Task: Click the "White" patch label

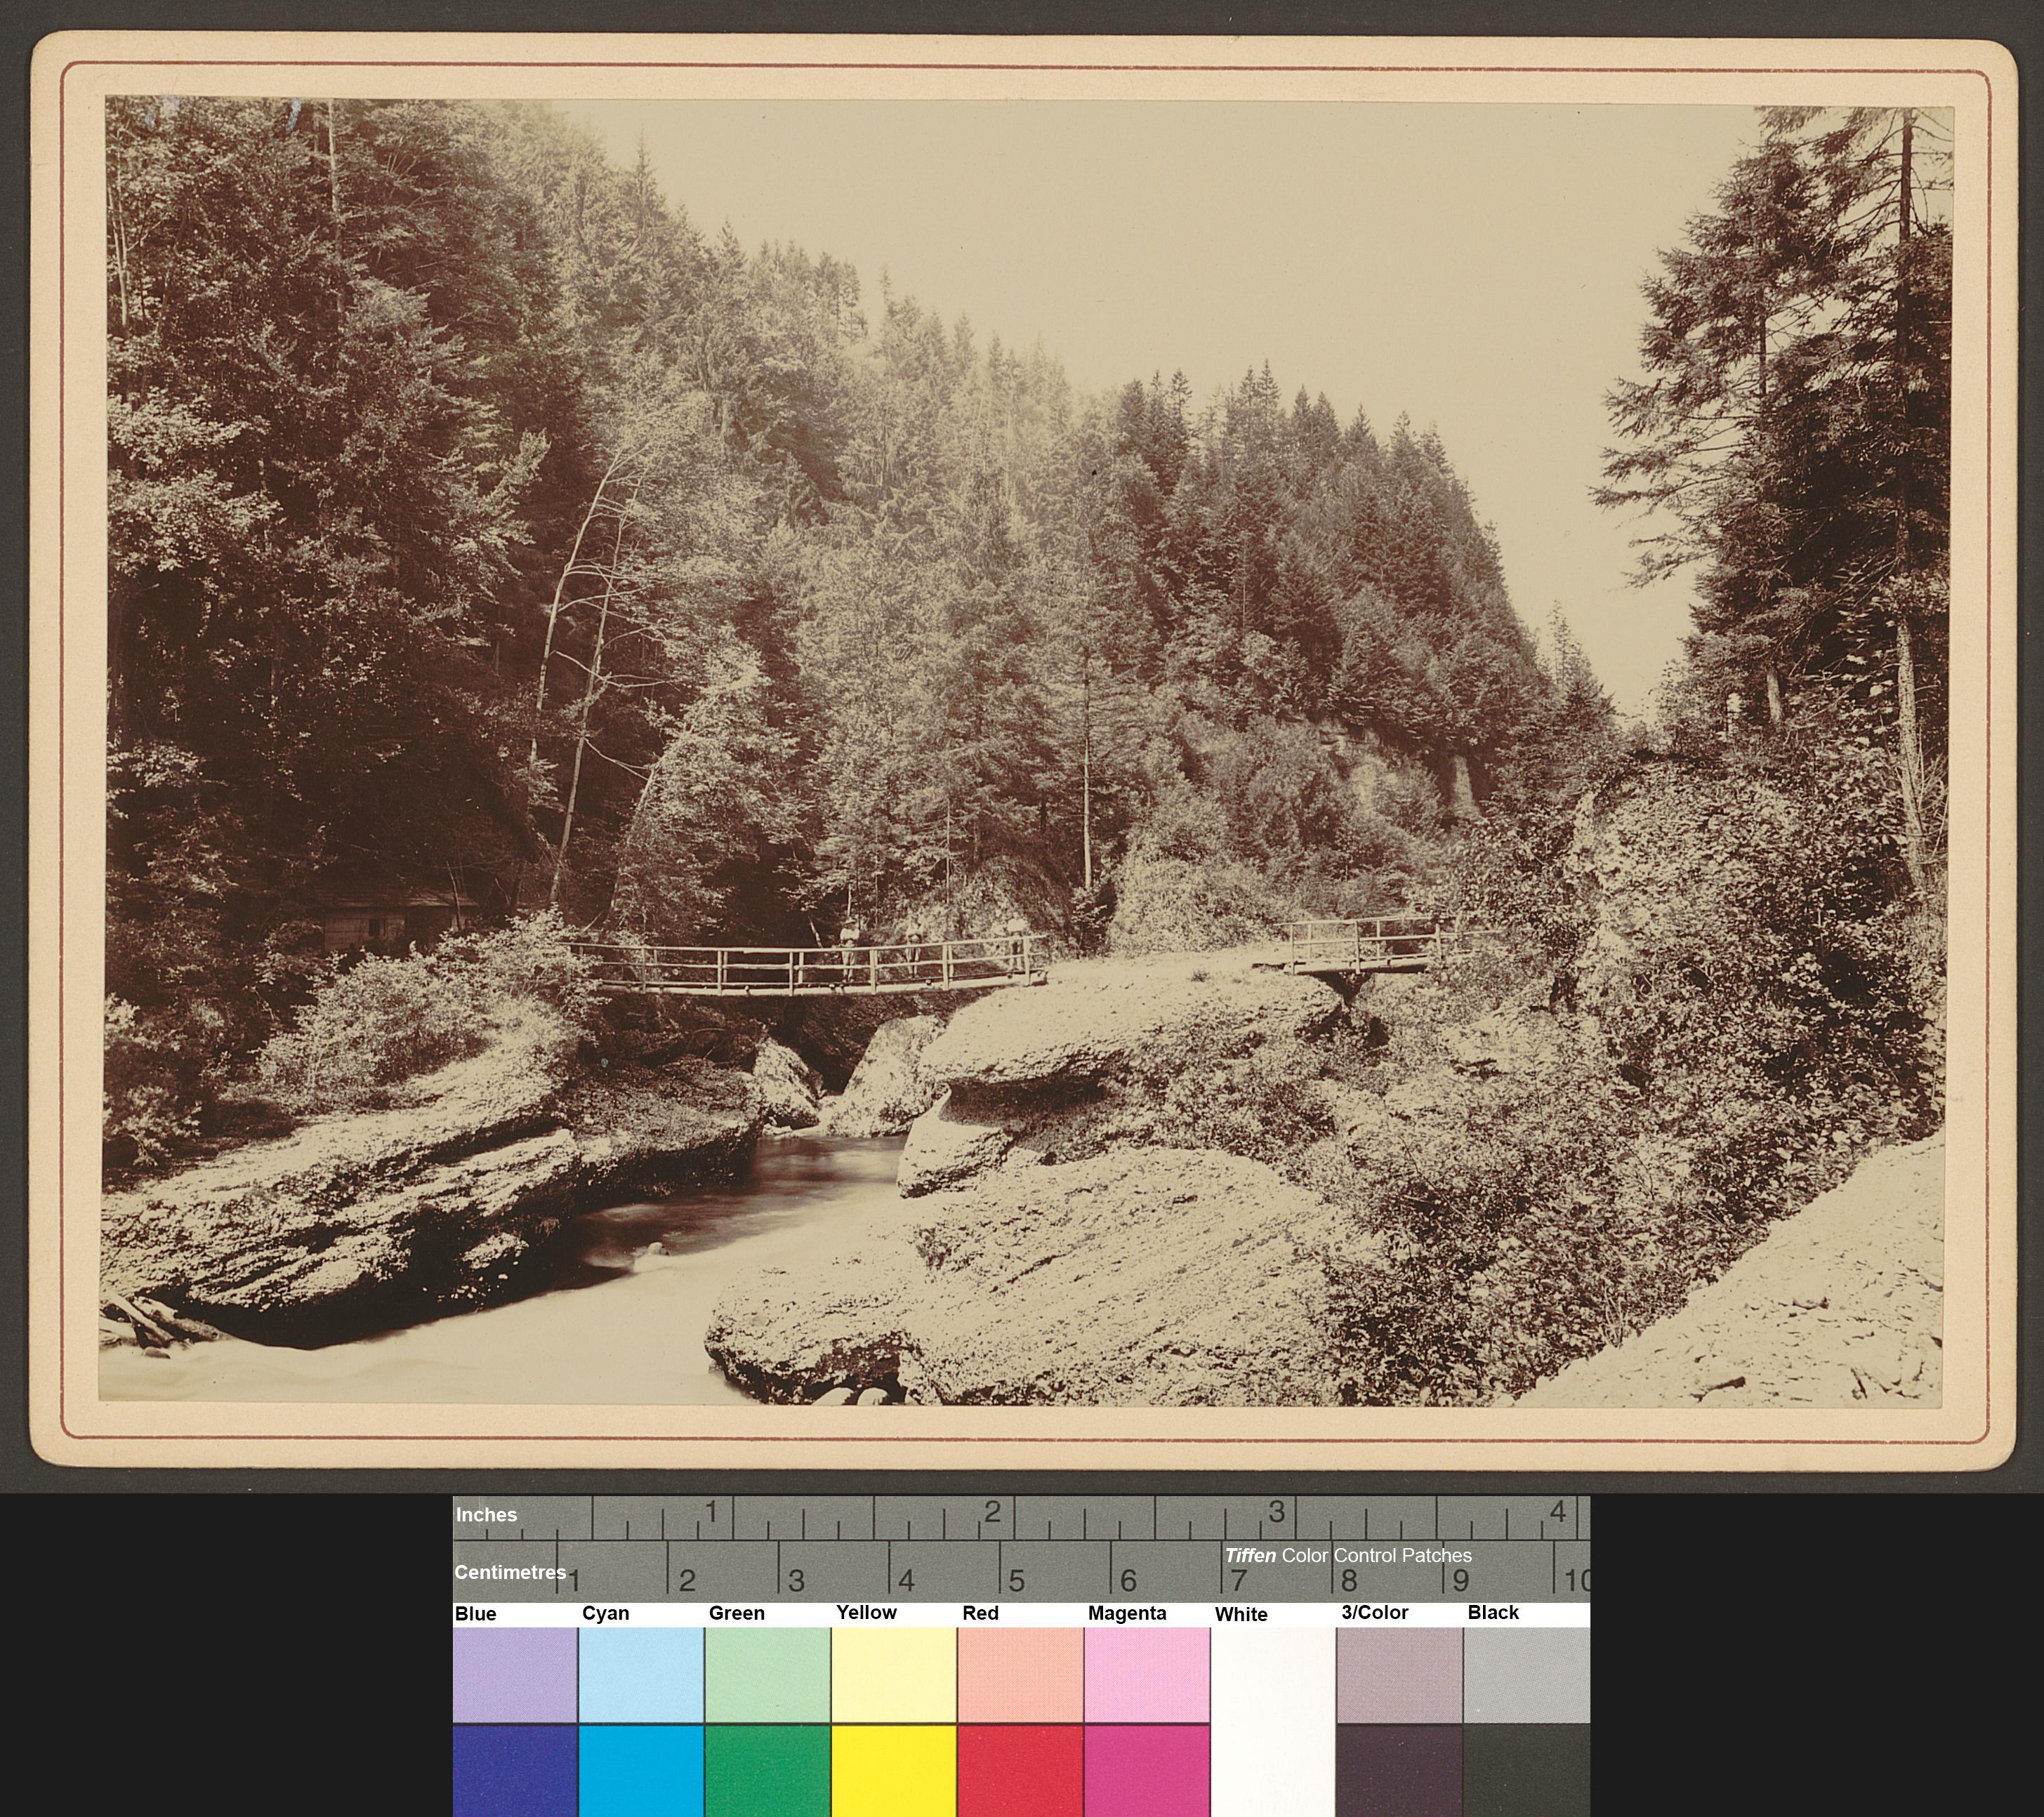Action: tap(1241, 1614)
